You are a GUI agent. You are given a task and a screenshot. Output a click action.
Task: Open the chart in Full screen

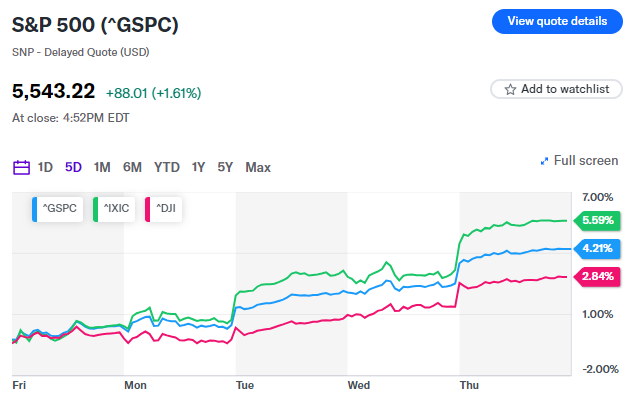tap(585, 161)
